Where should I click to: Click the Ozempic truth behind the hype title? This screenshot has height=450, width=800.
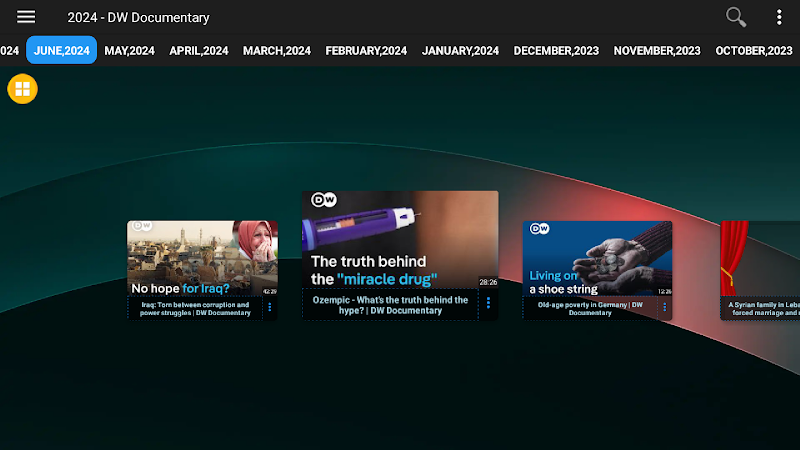click(390, 305)
